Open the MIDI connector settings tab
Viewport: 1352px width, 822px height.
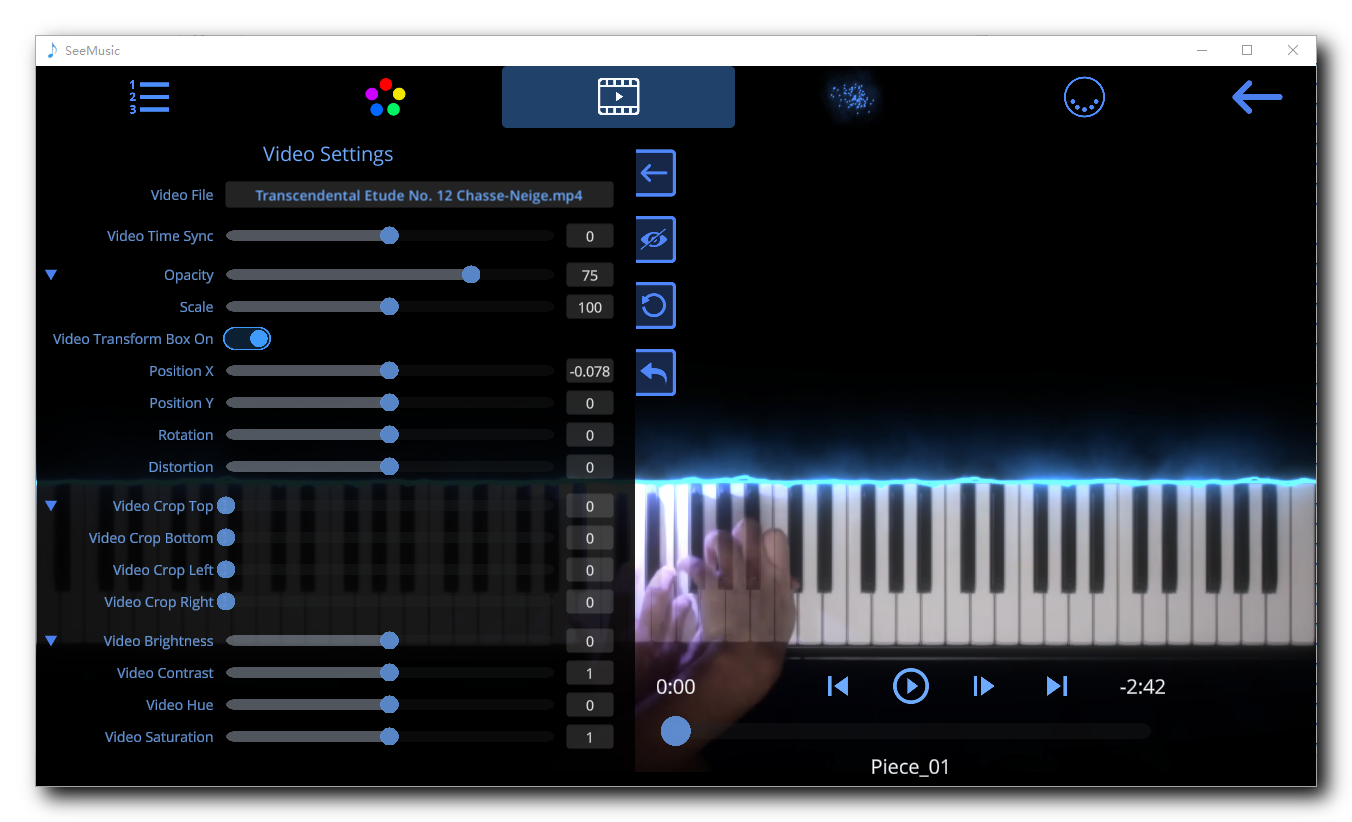click(x=1084, y=97)
